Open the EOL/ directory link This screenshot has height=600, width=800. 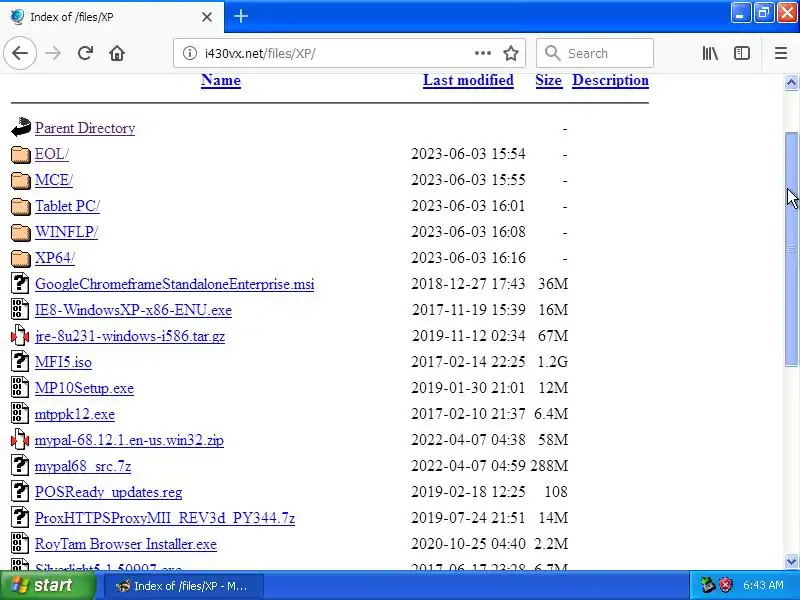pos(52,154)
